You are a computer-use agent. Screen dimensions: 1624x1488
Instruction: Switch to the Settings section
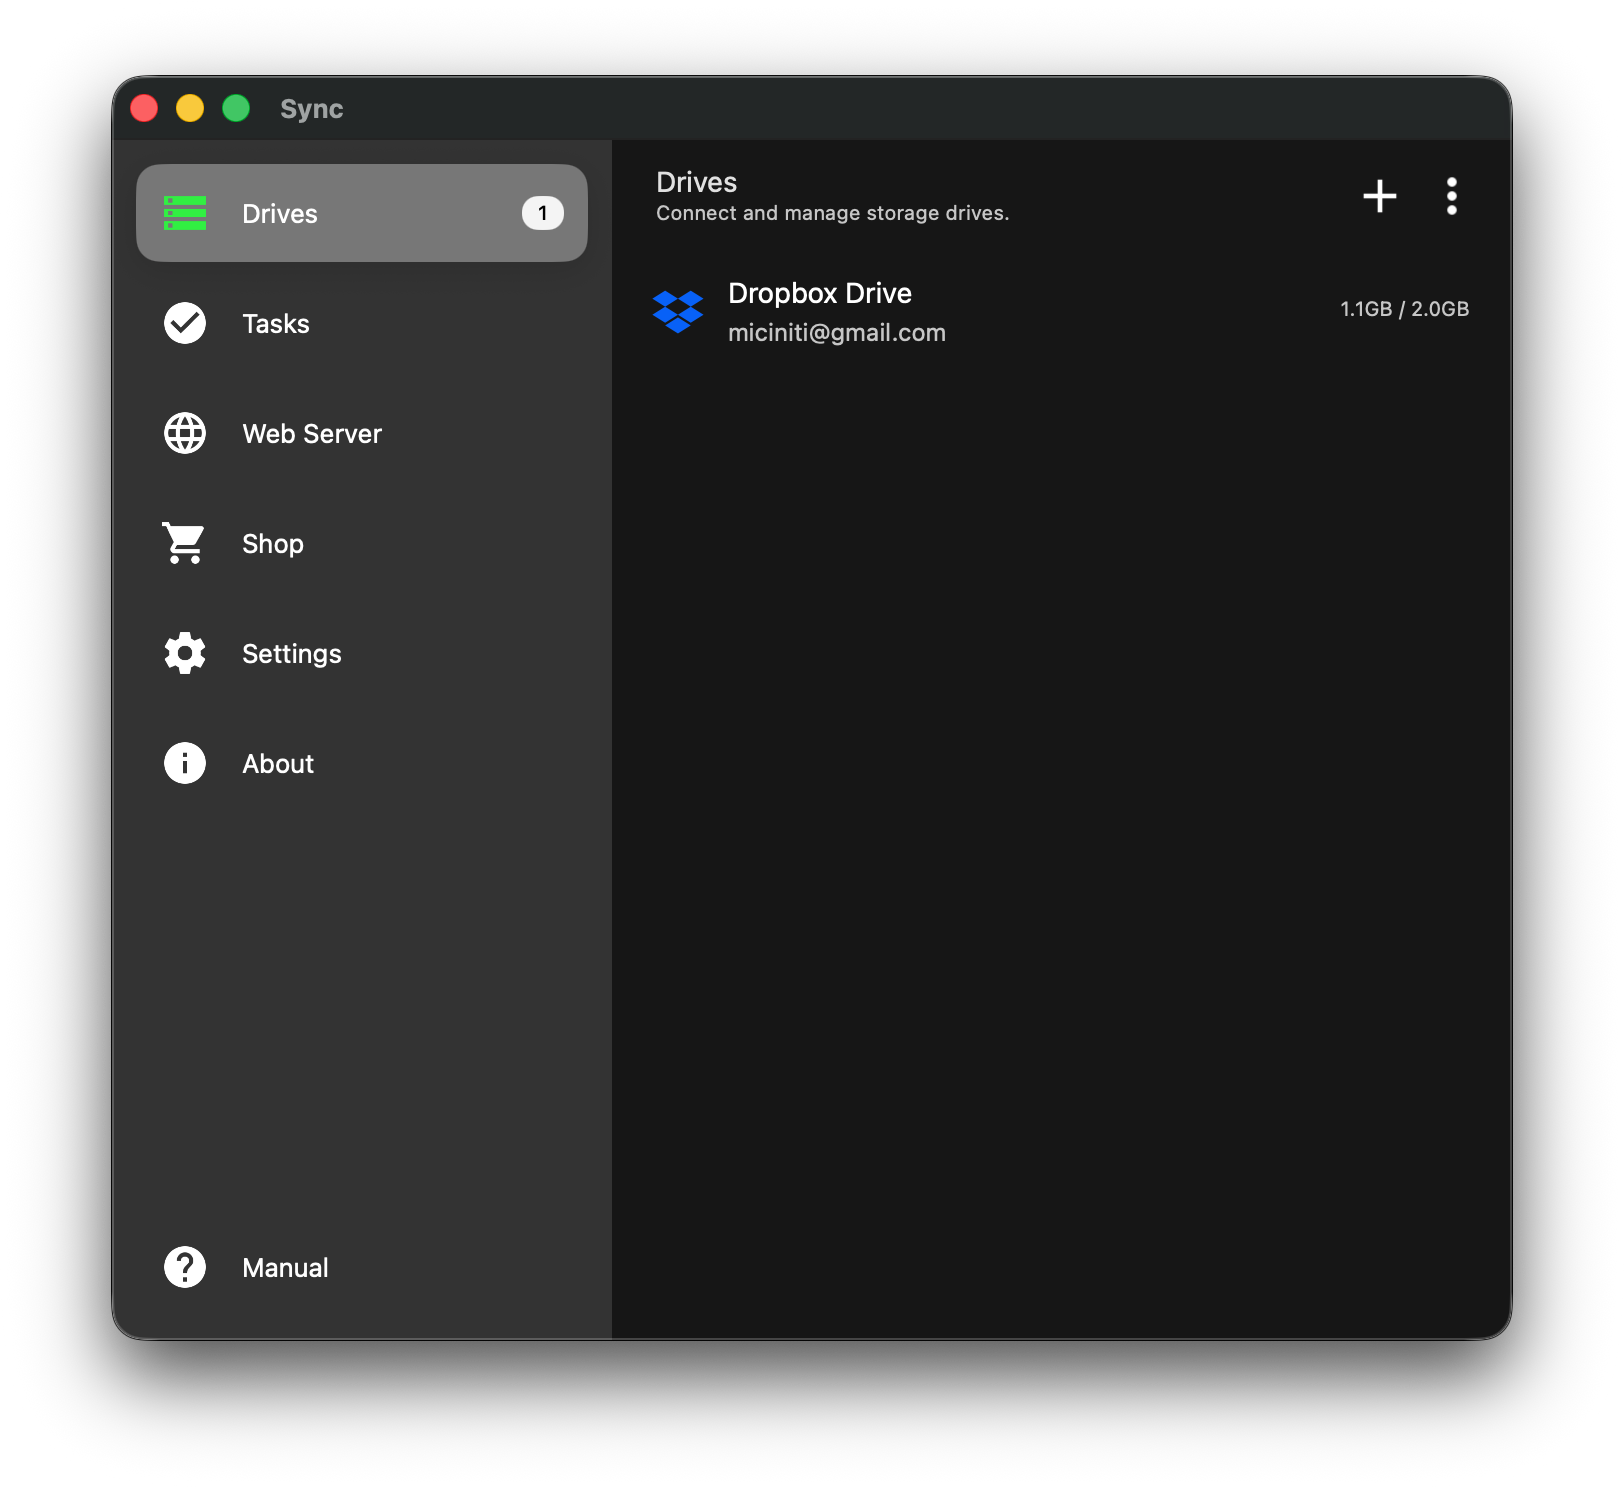tap(291, 653)
